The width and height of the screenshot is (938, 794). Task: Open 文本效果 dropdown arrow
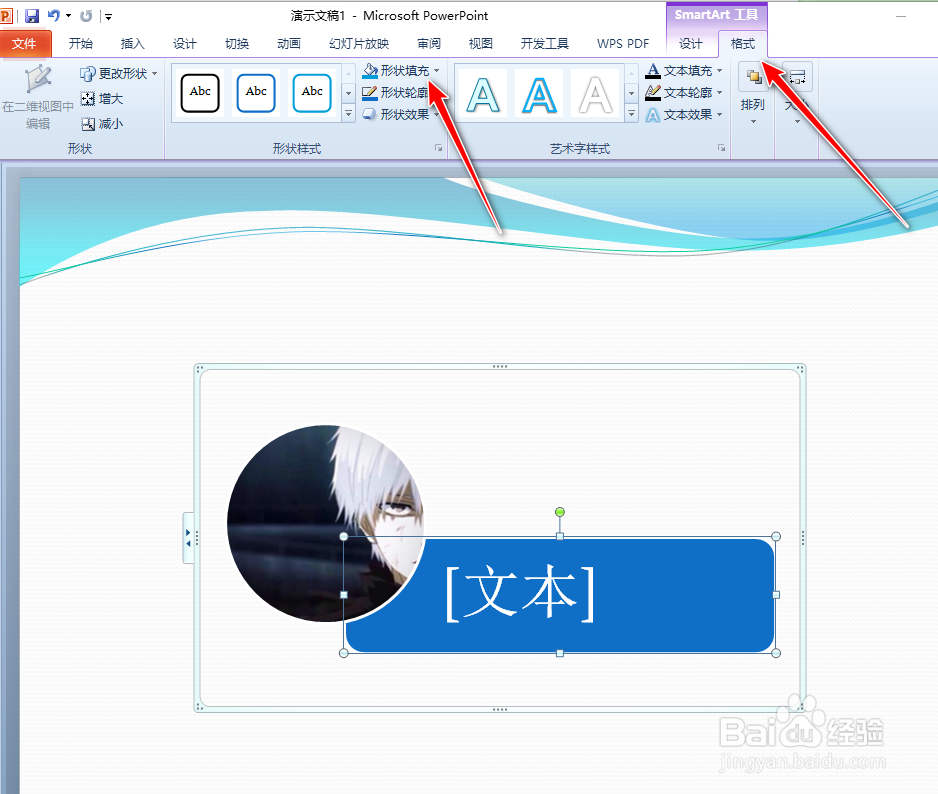tap(720, 114)
